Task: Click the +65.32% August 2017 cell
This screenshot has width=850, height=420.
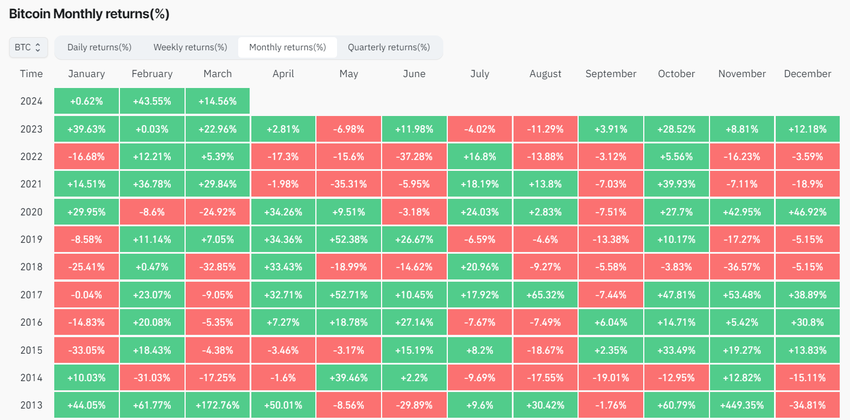Action: point(545,295)
